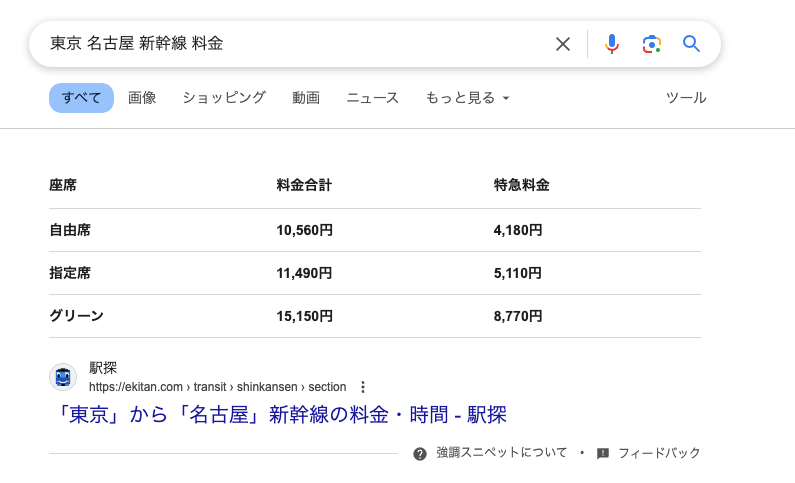Select the グリーン row label
This screenshot has width=795, height=483.
click(77, 316)
